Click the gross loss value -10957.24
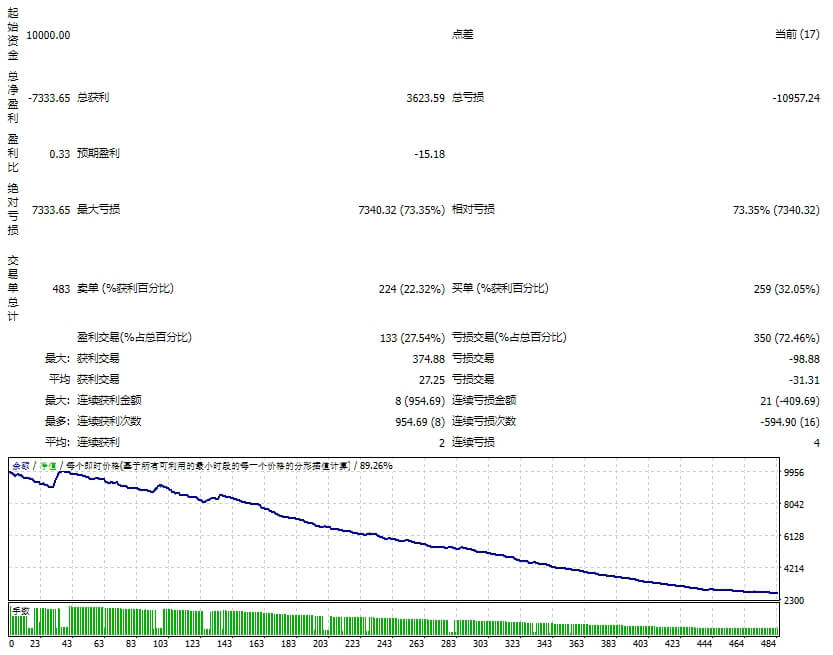 pos(796,98)
